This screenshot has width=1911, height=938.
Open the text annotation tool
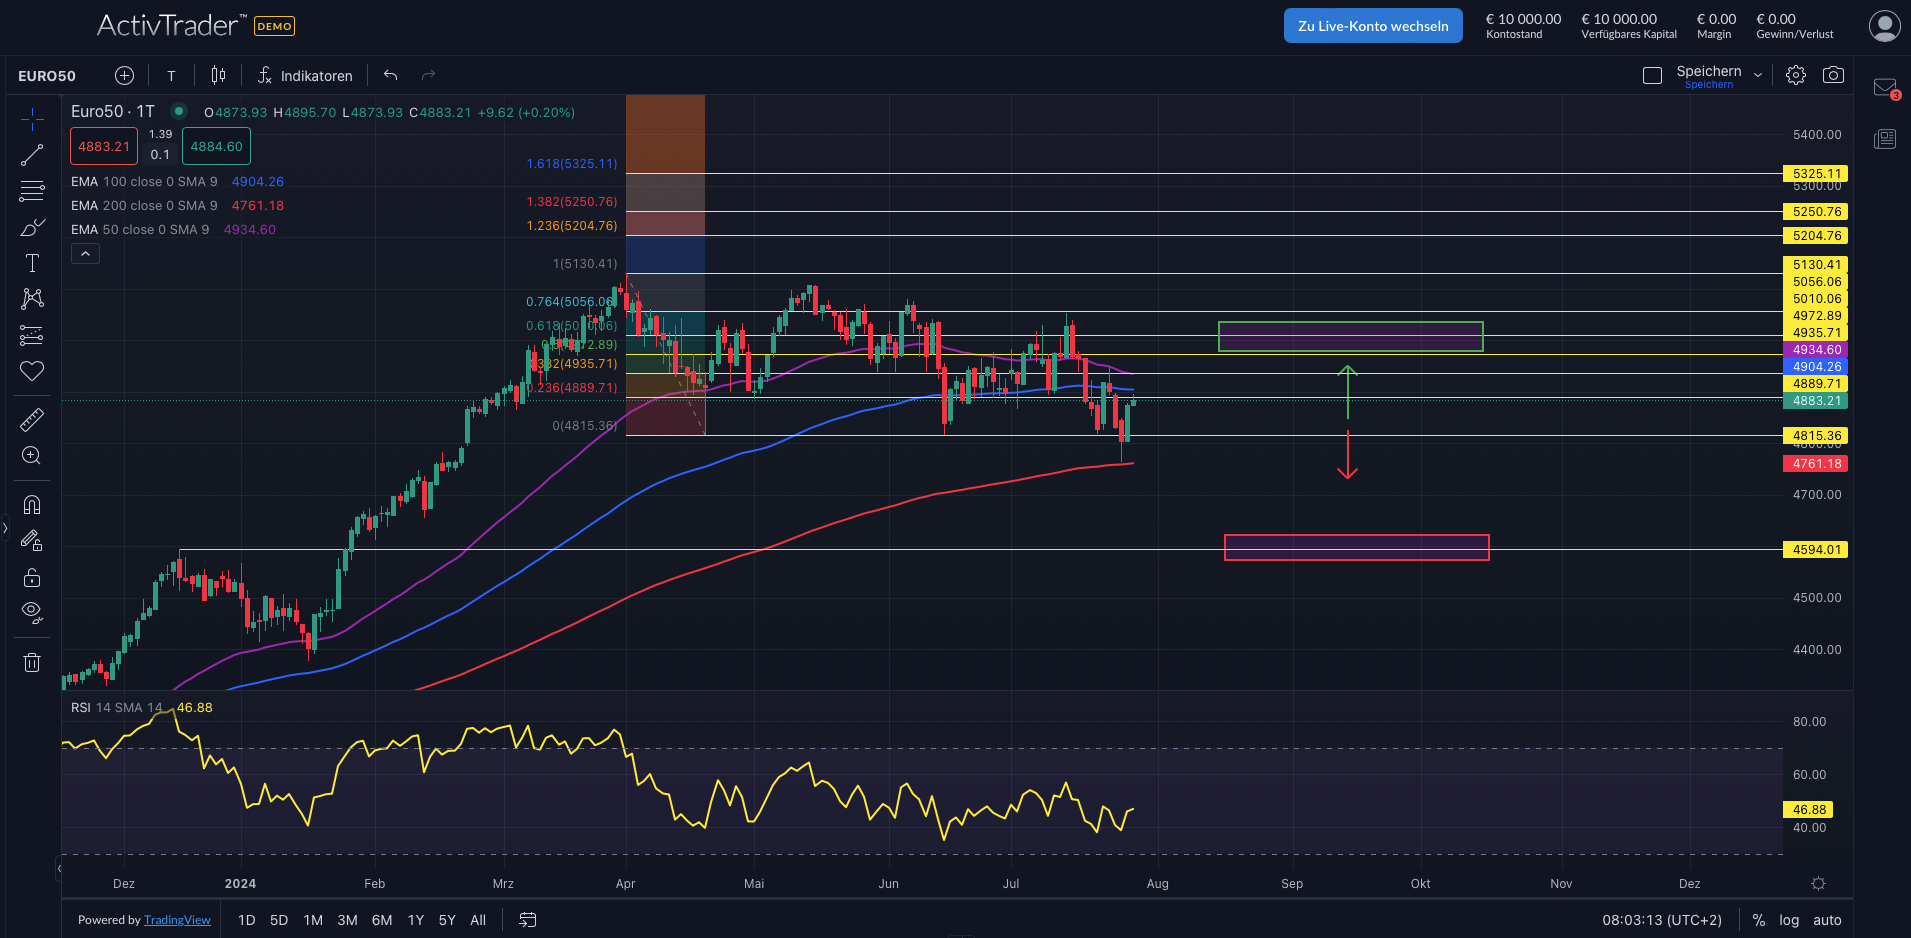[32, 262]
